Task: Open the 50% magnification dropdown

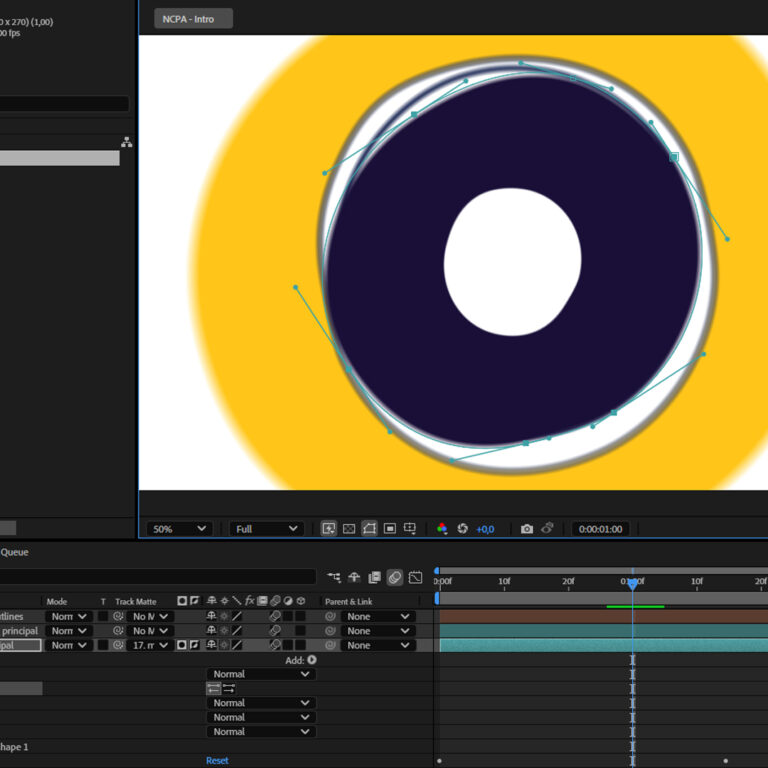Action: (179, 529)
